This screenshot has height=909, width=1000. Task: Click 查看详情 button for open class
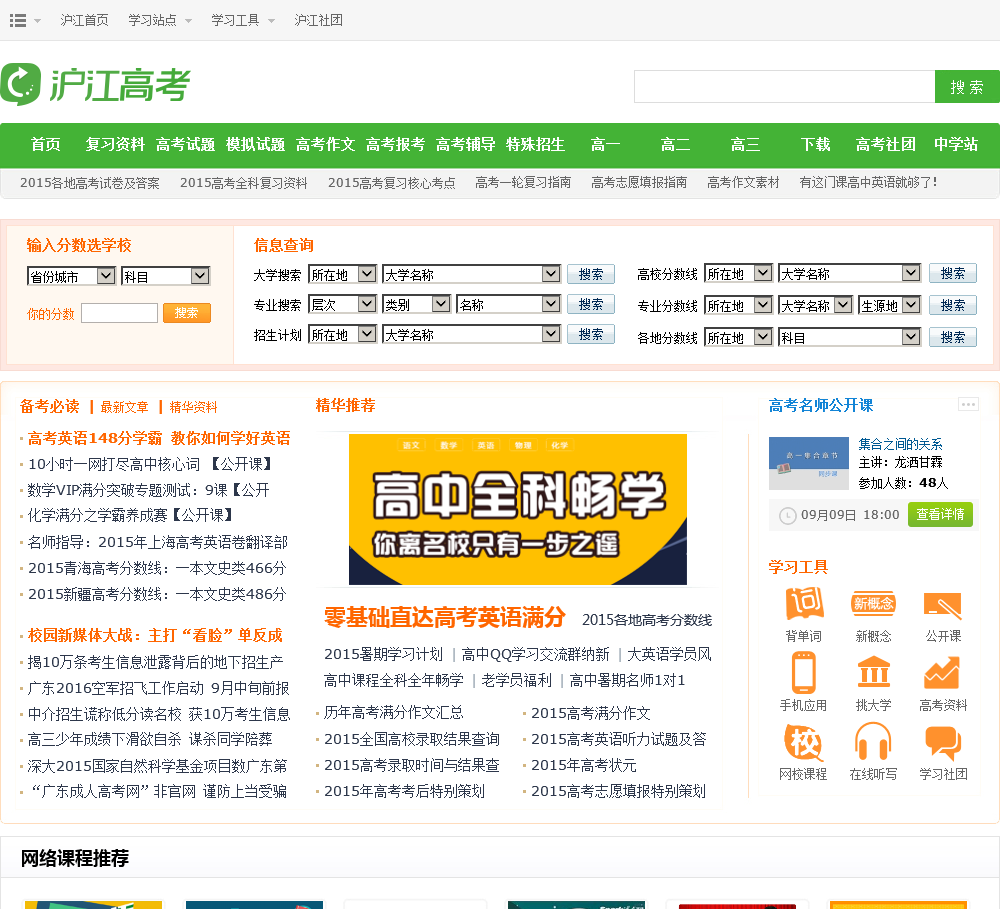pyautogui.click(x=940, y=514)
